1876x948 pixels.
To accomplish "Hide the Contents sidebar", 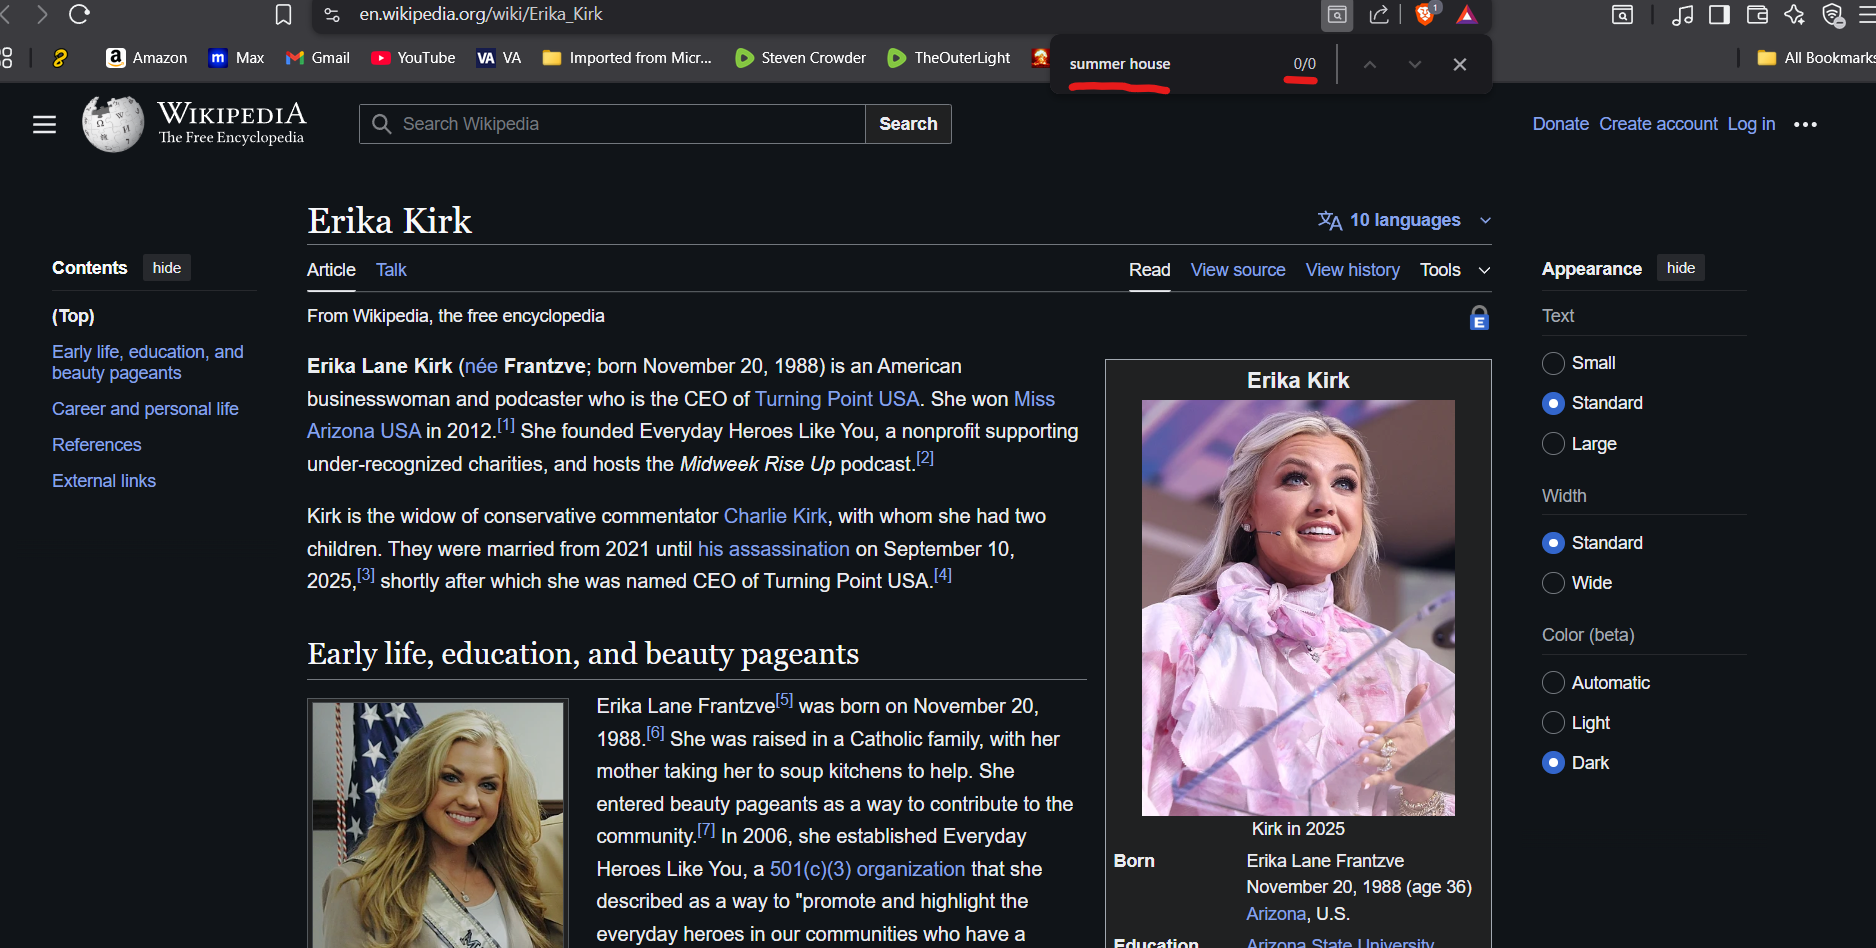I will click(x=167, y=268).
